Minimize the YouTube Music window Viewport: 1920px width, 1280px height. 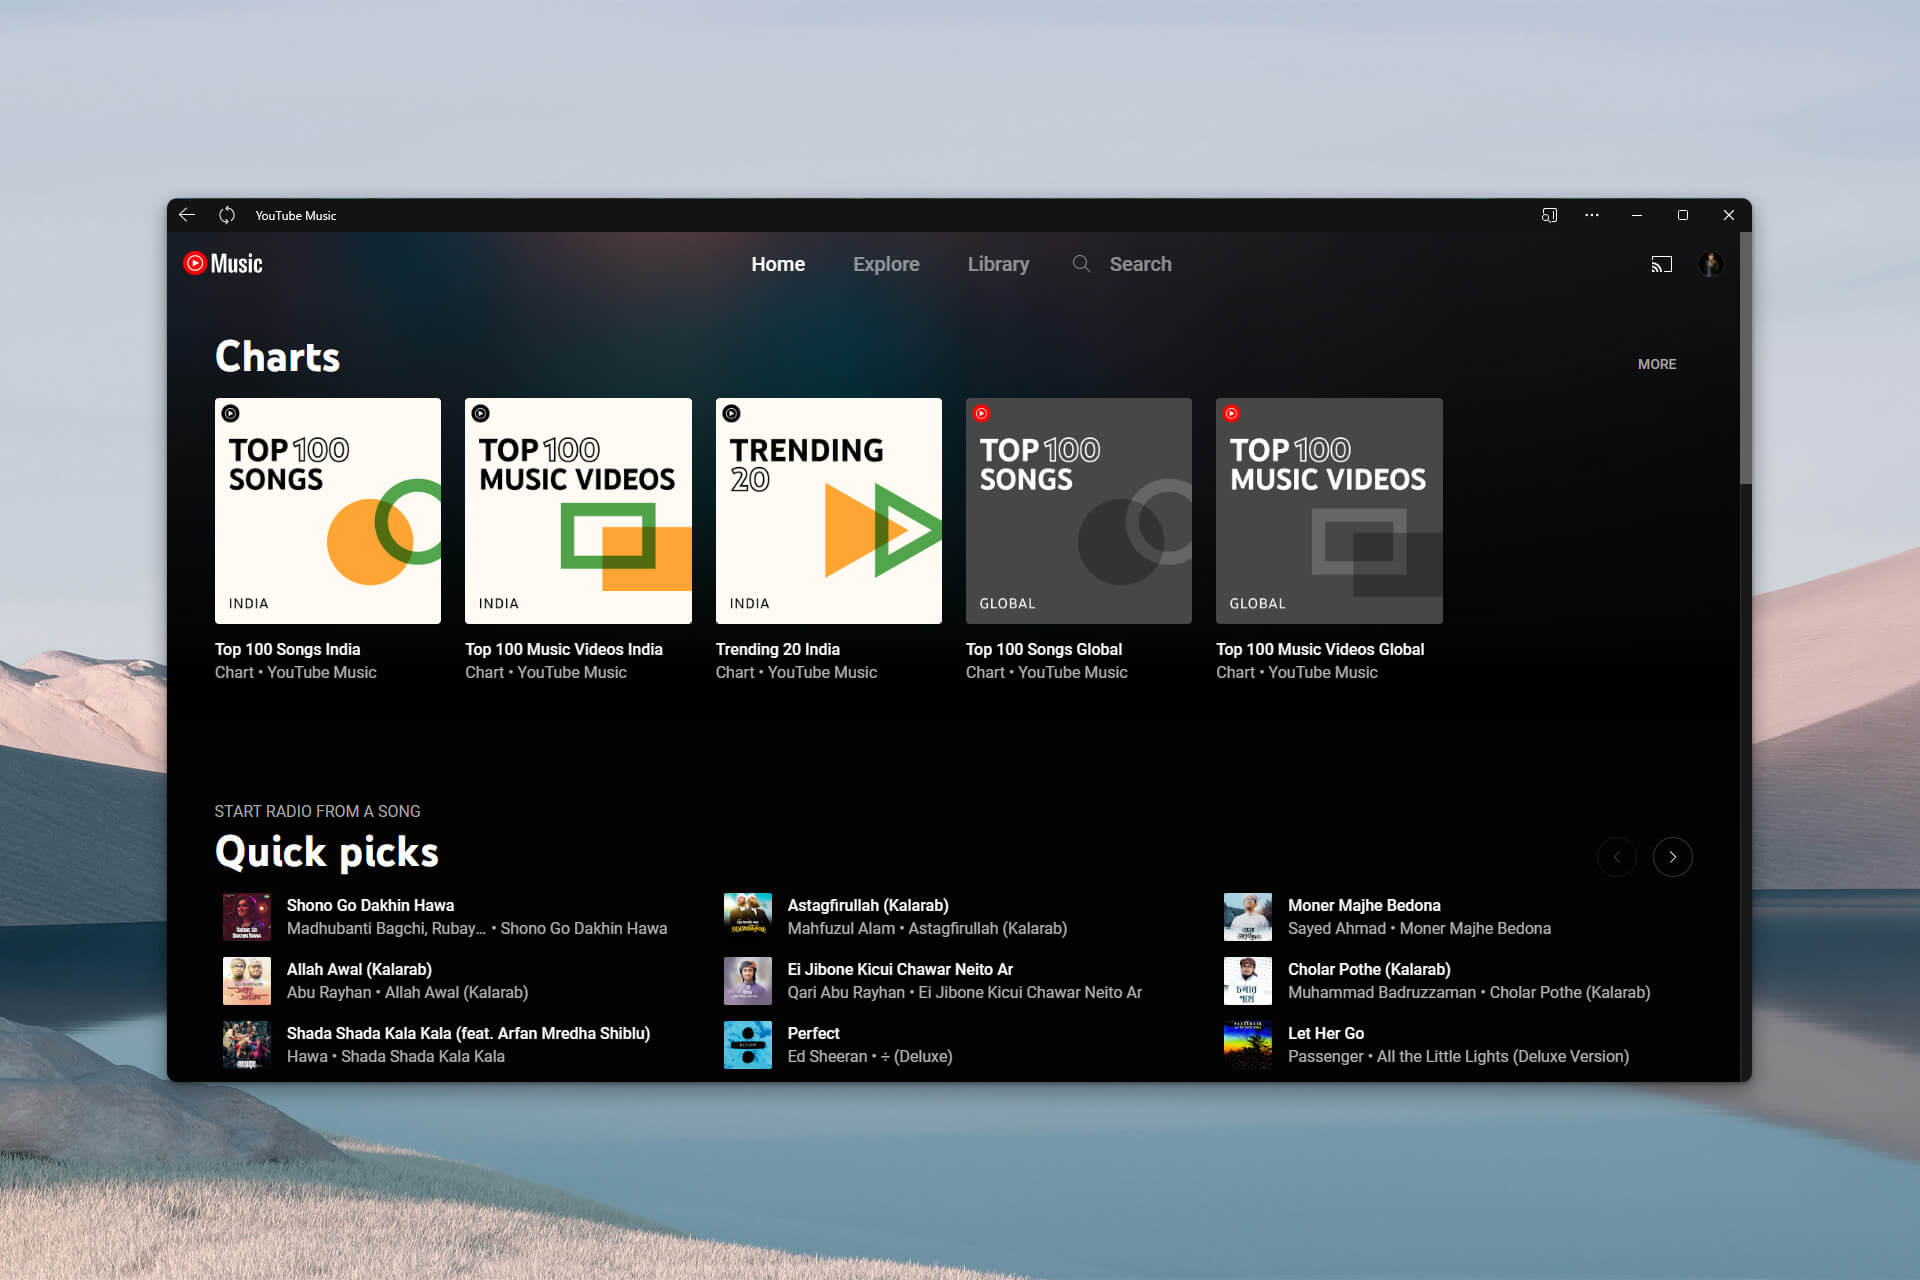pyautogui.click(x=1637, y=215)
